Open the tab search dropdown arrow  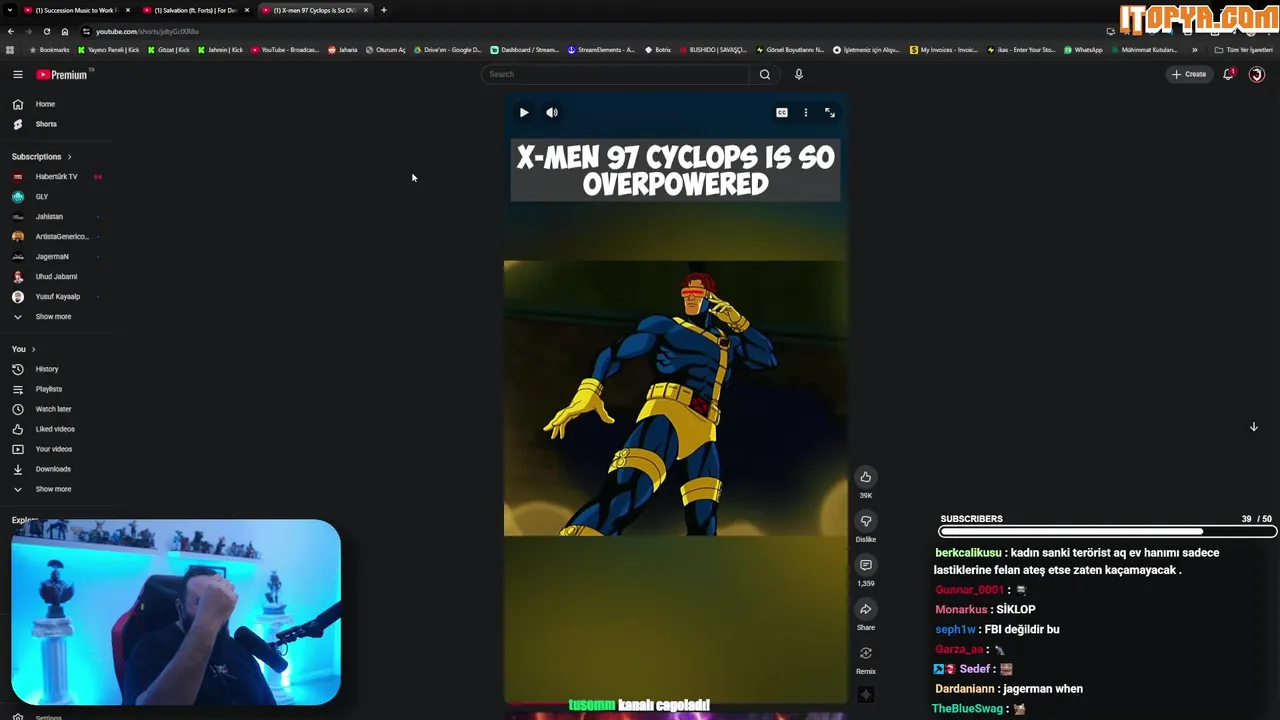(9, 10)
